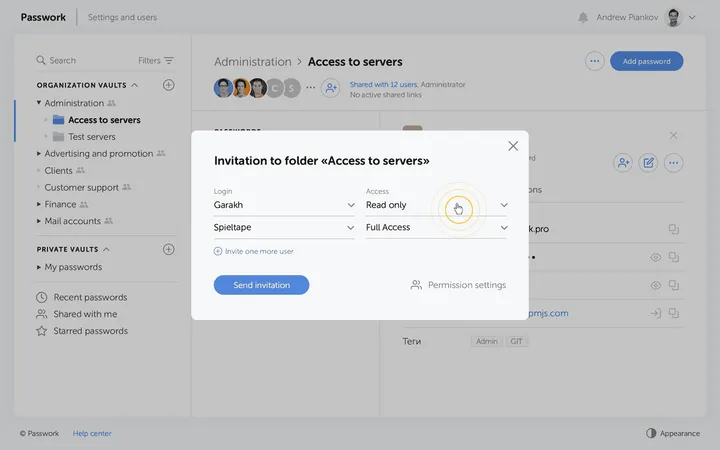
Task: Click the Add password button
Action: tap(647, 61)
